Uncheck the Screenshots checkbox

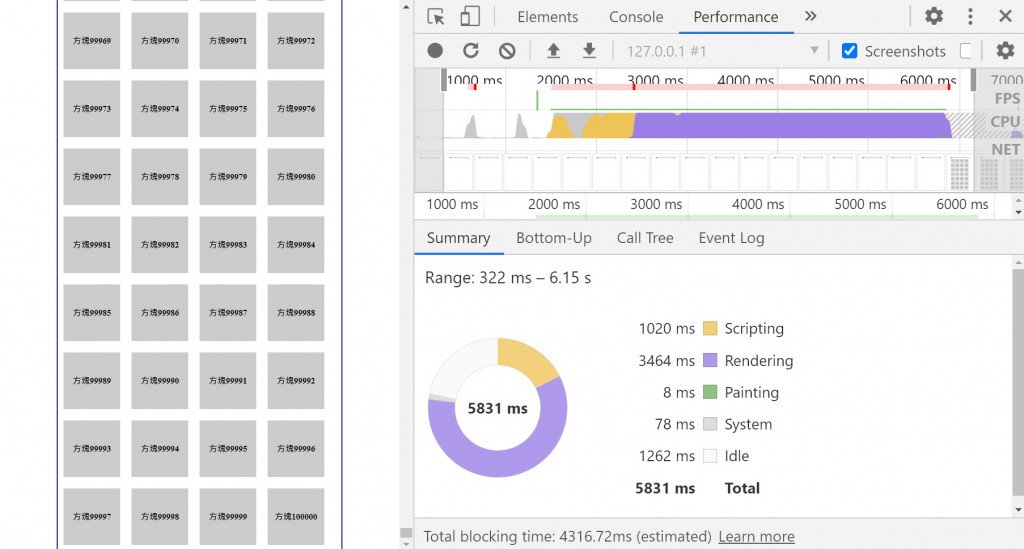pos(849,51)
